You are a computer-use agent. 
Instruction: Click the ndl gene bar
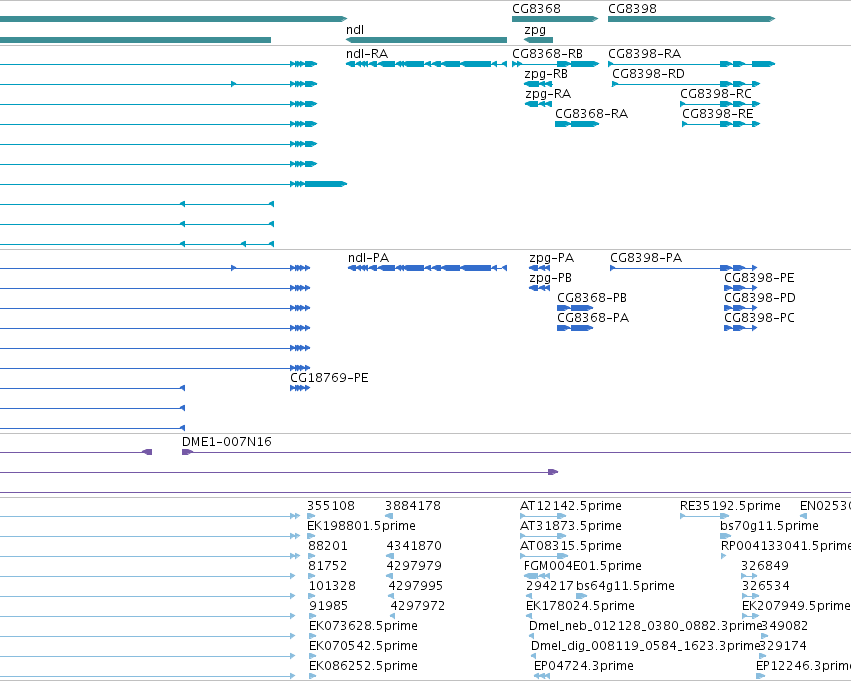click(x=427, y=40)
